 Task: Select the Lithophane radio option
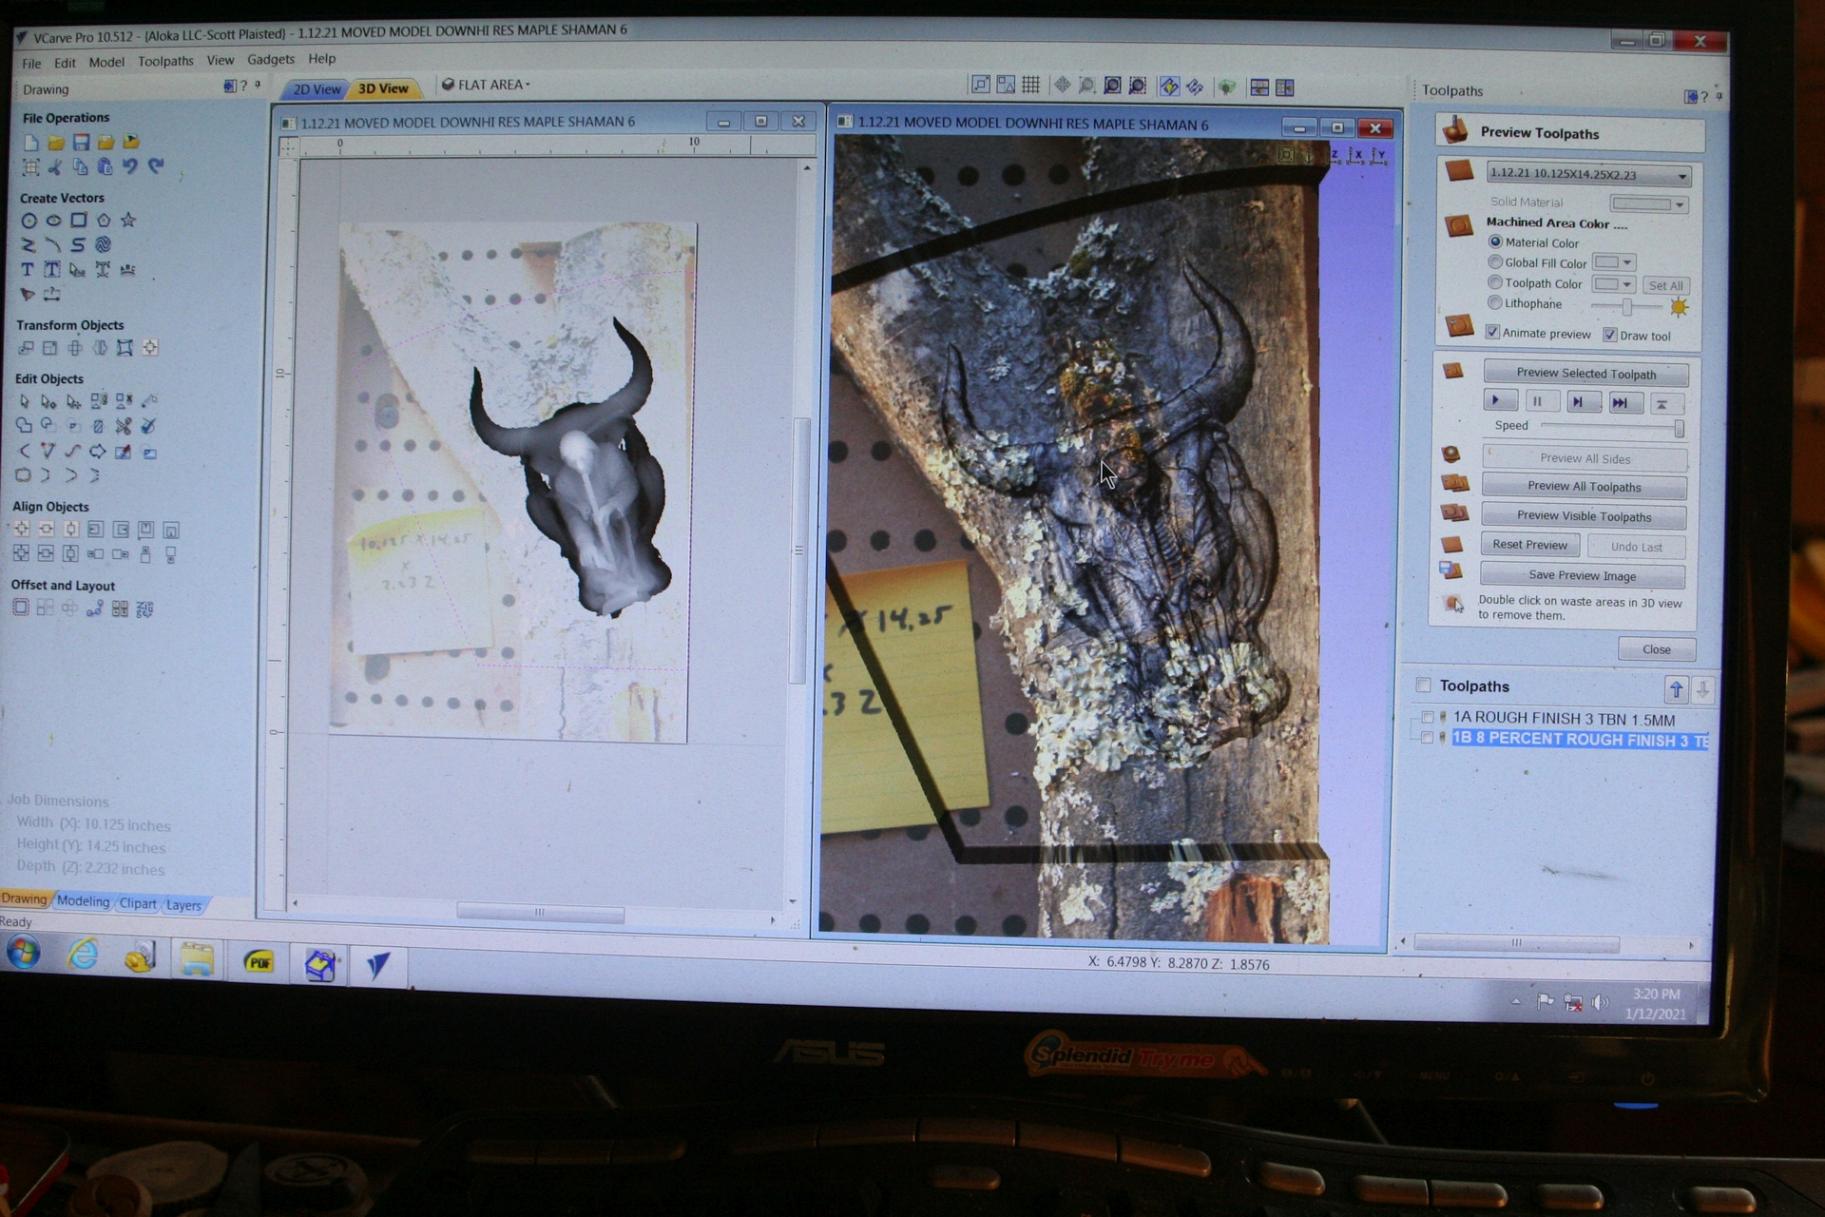(1495, 303)
